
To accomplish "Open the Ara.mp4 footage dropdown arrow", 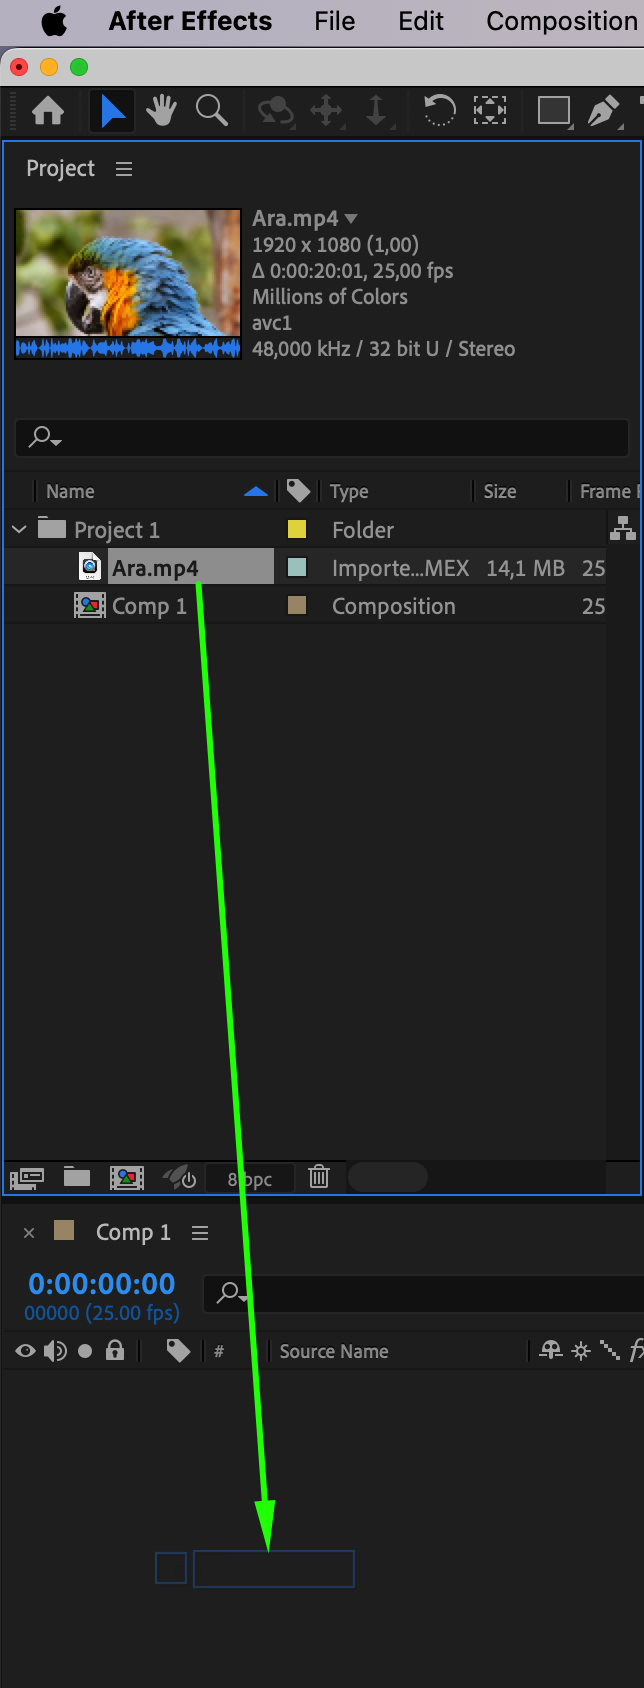I will point(351,218).
